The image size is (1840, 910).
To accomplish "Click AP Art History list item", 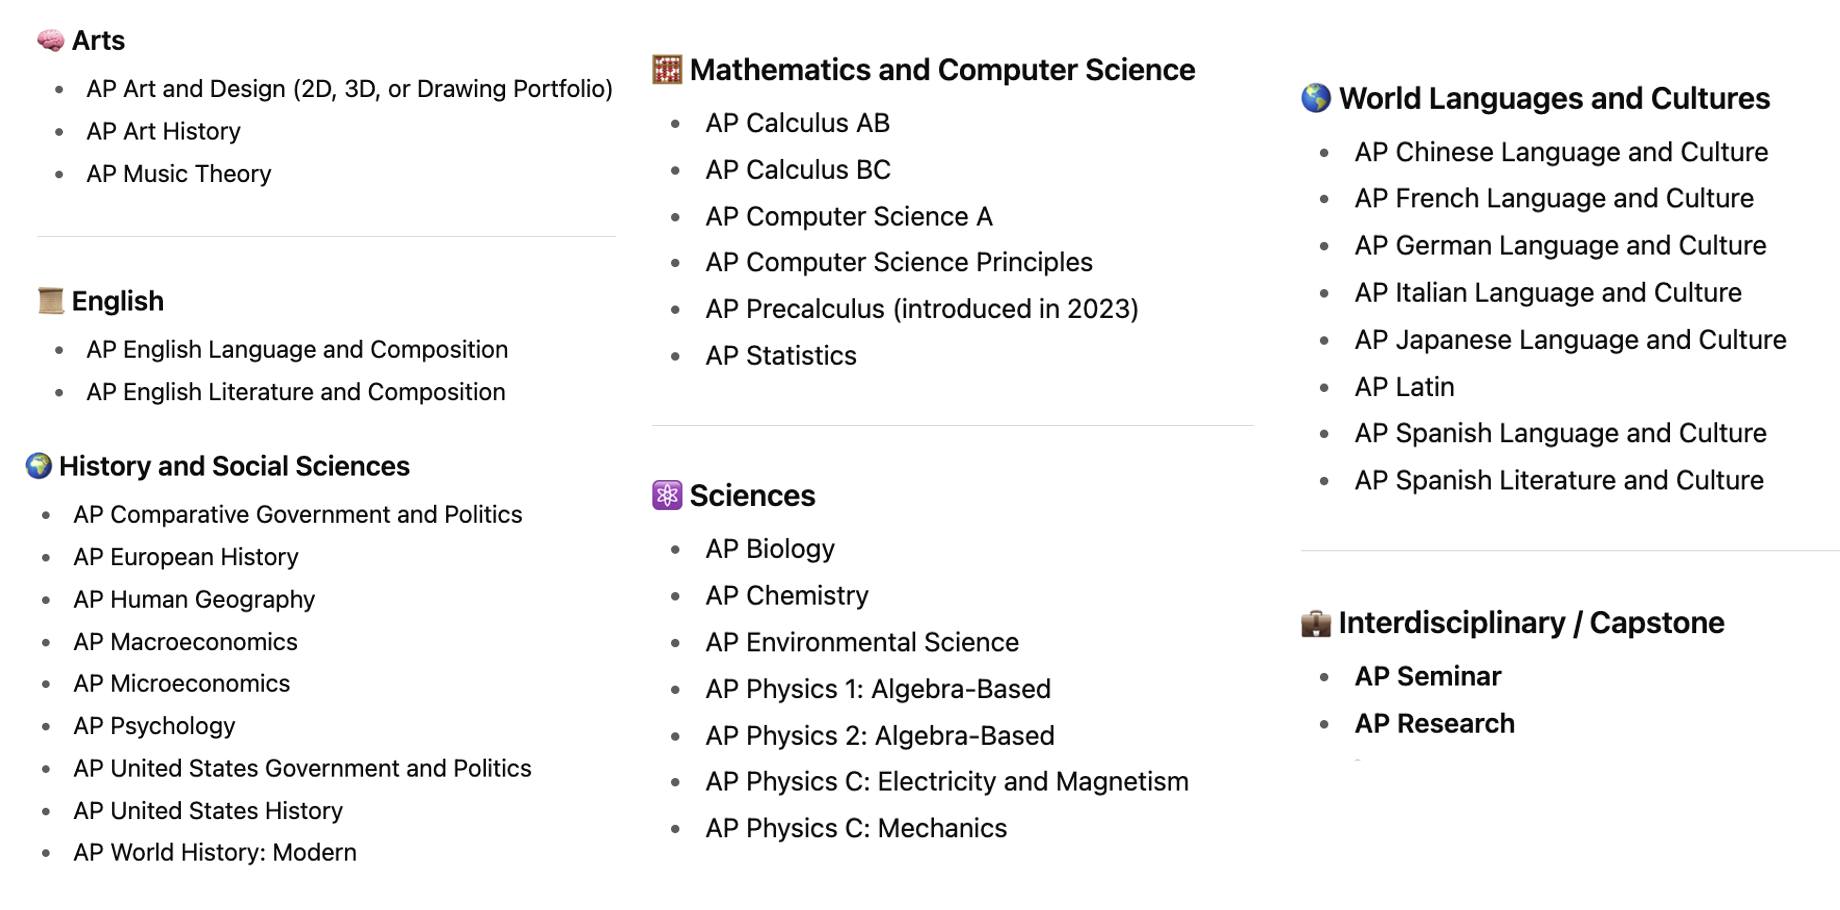I will pos(163,132).
